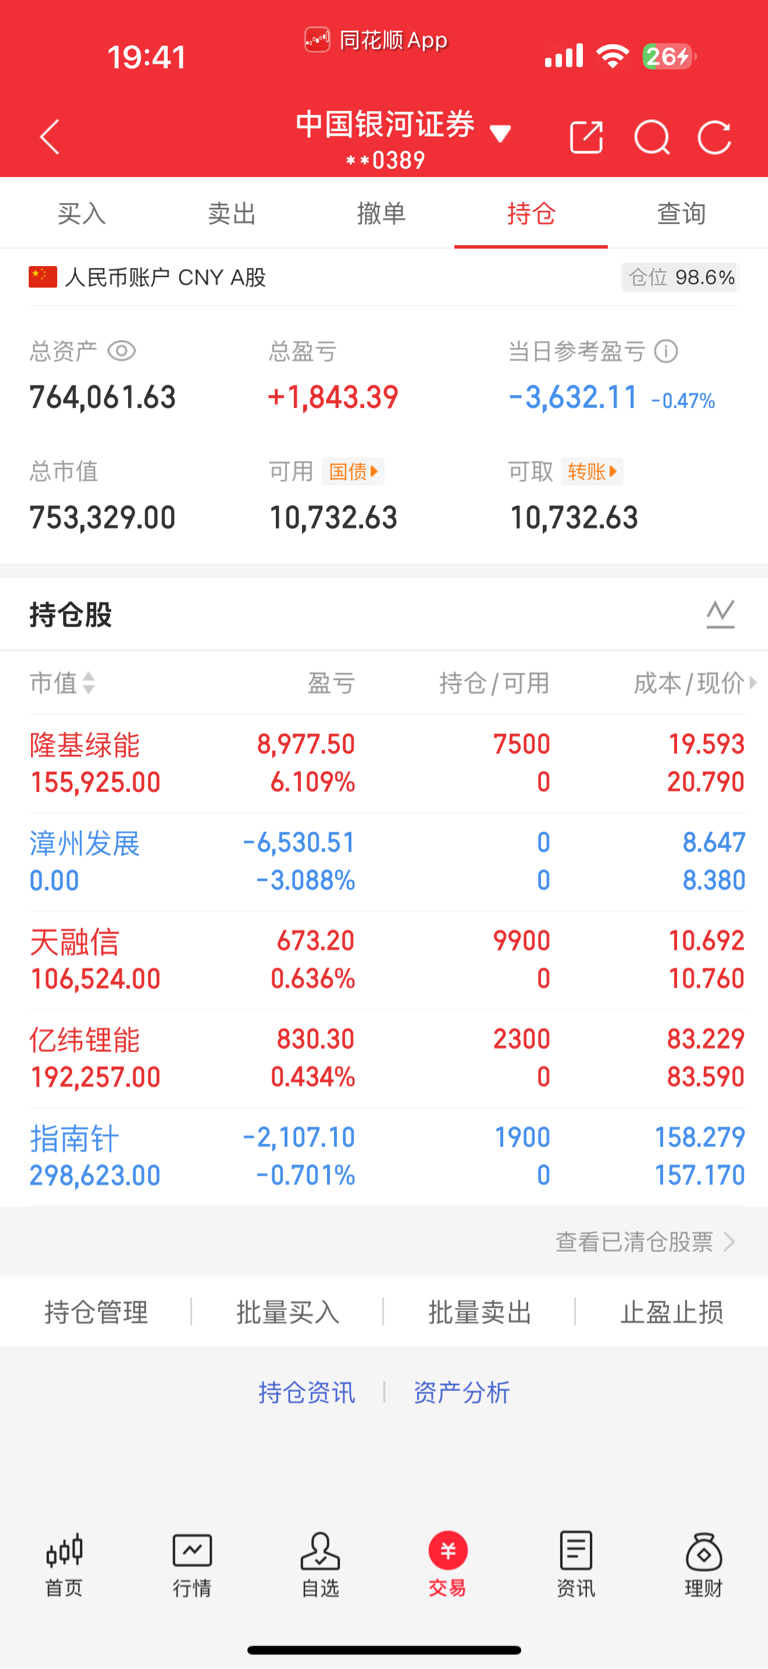Tap 批量买入 button

[288, 1312]
